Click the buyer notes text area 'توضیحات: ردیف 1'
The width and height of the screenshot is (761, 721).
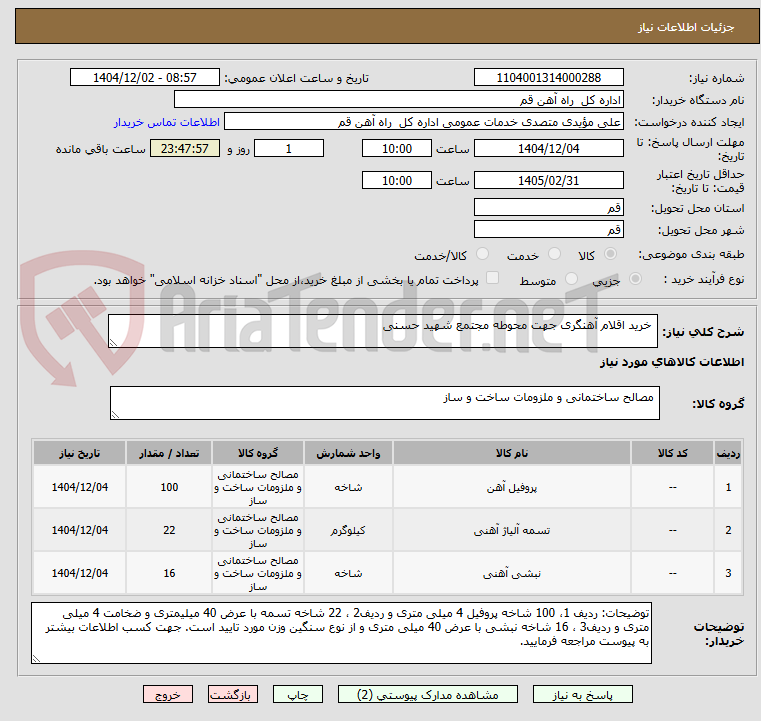point(341,633)
